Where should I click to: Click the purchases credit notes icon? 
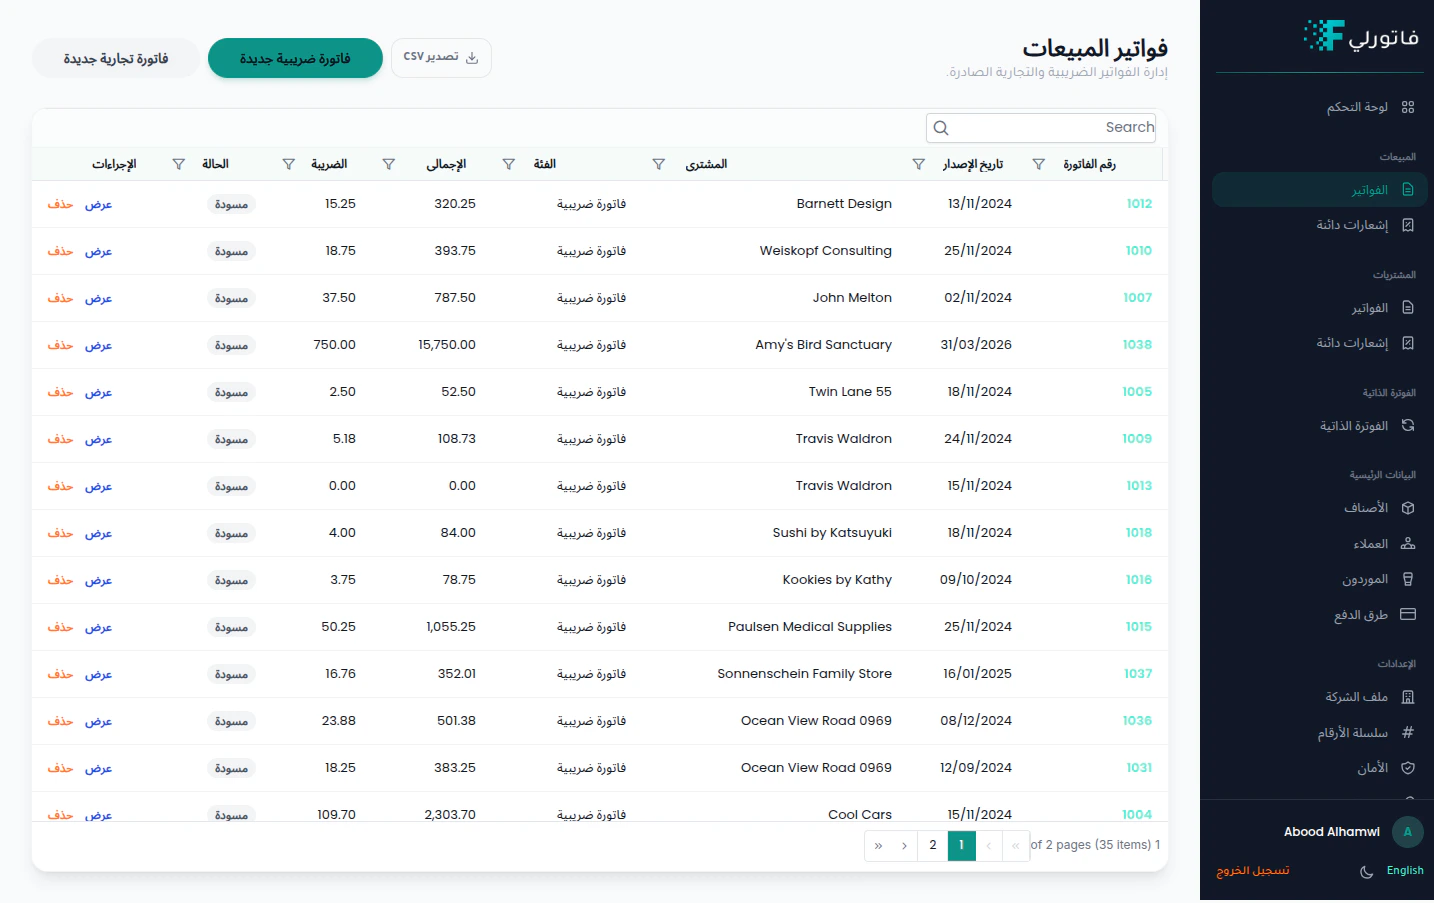click(x=1408, y=343)
